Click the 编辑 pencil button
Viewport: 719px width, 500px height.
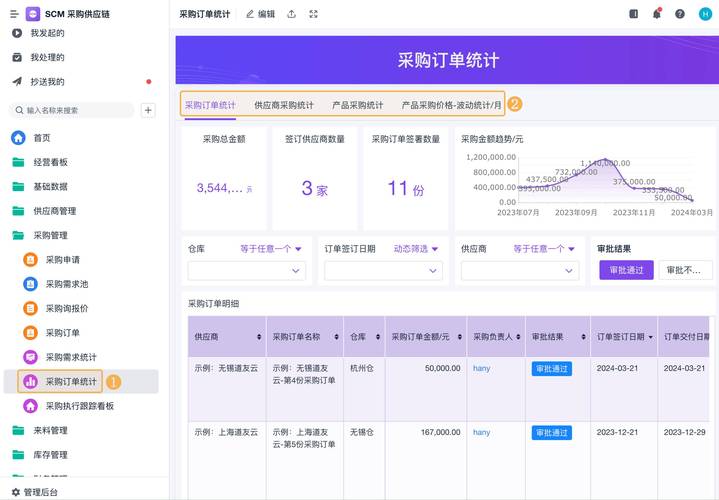[260, 14]
